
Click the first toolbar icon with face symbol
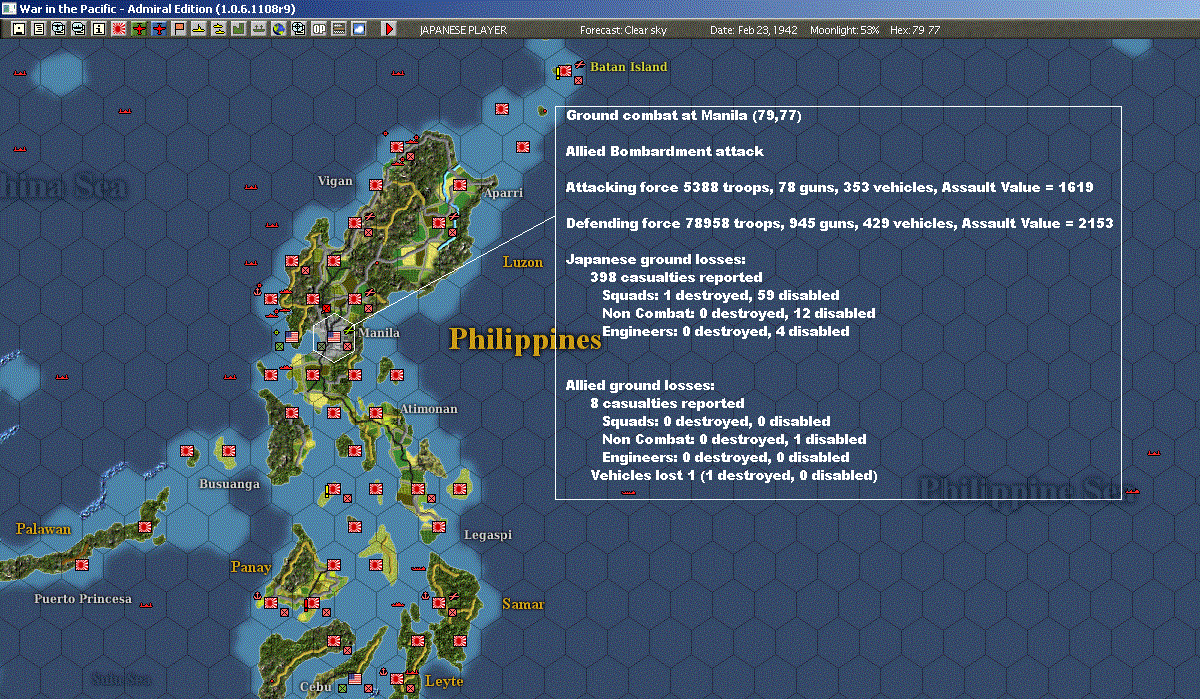[x=18, y=29]
